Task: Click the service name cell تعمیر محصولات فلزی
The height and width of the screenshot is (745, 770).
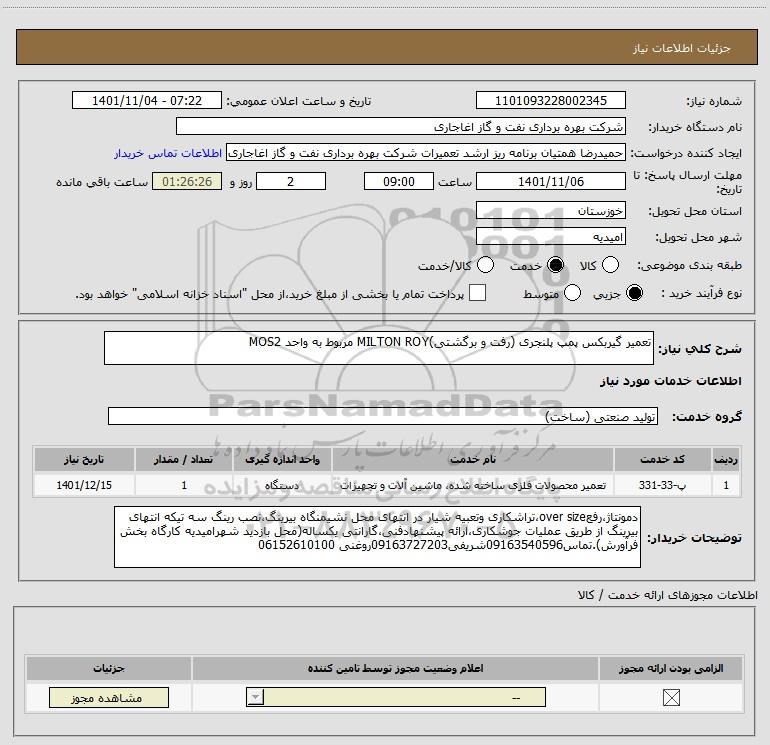Action: click(472, 485)
